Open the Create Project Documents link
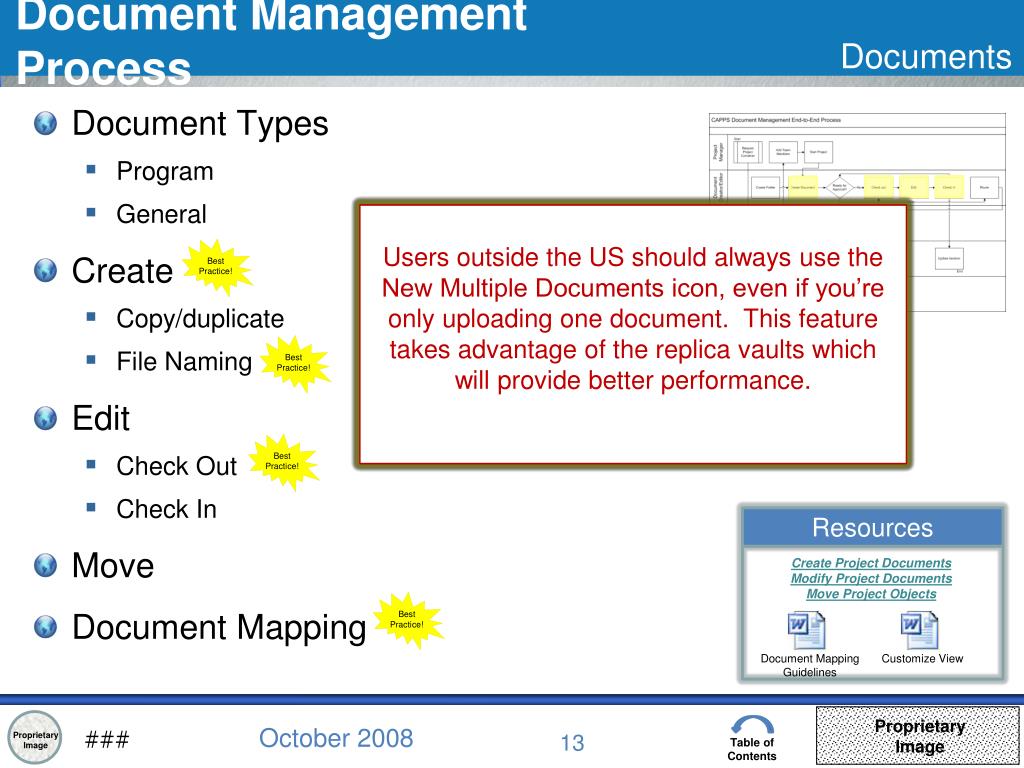1024x768 pixels. pos(871,563)
